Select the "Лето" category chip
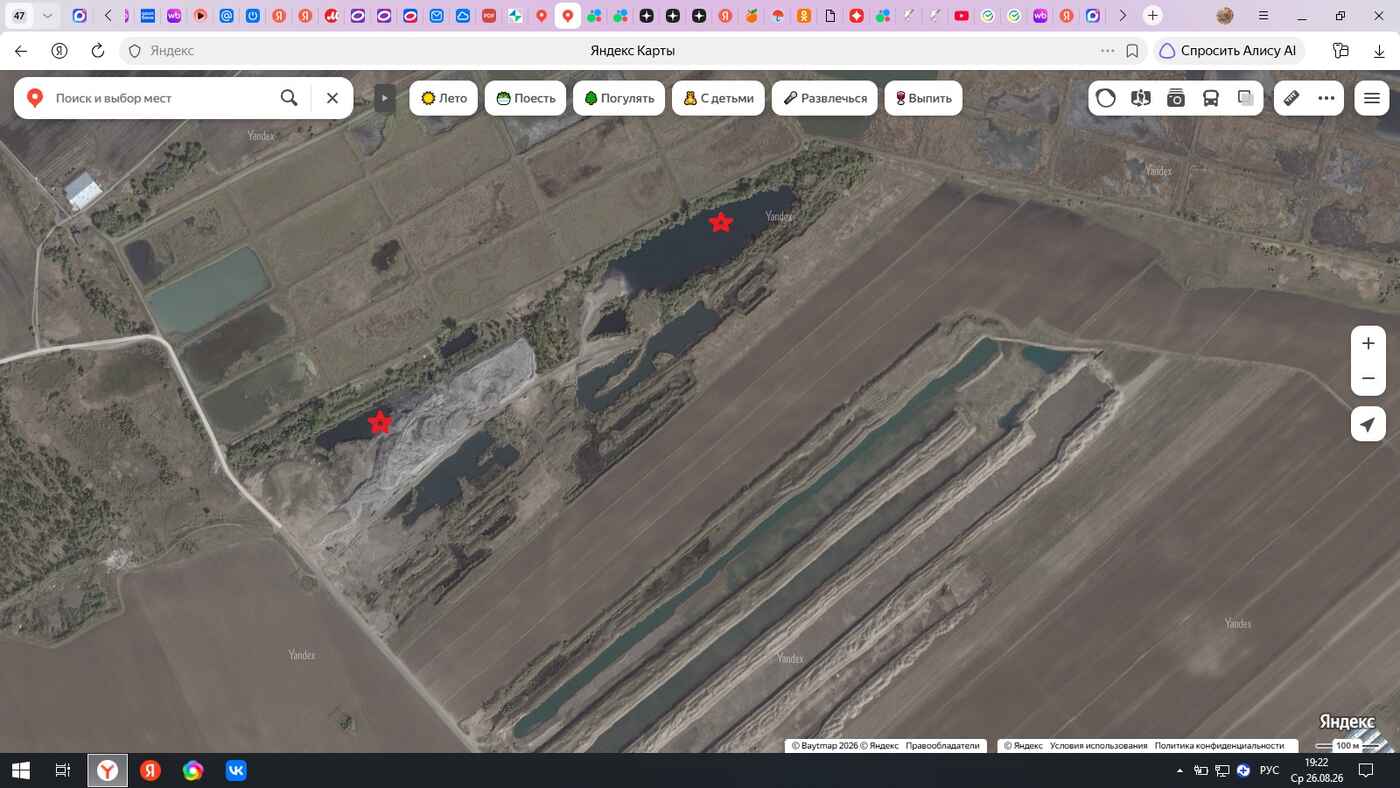Image resolution: width=1400 pixels, height=788 pixels. coord(444,98)
